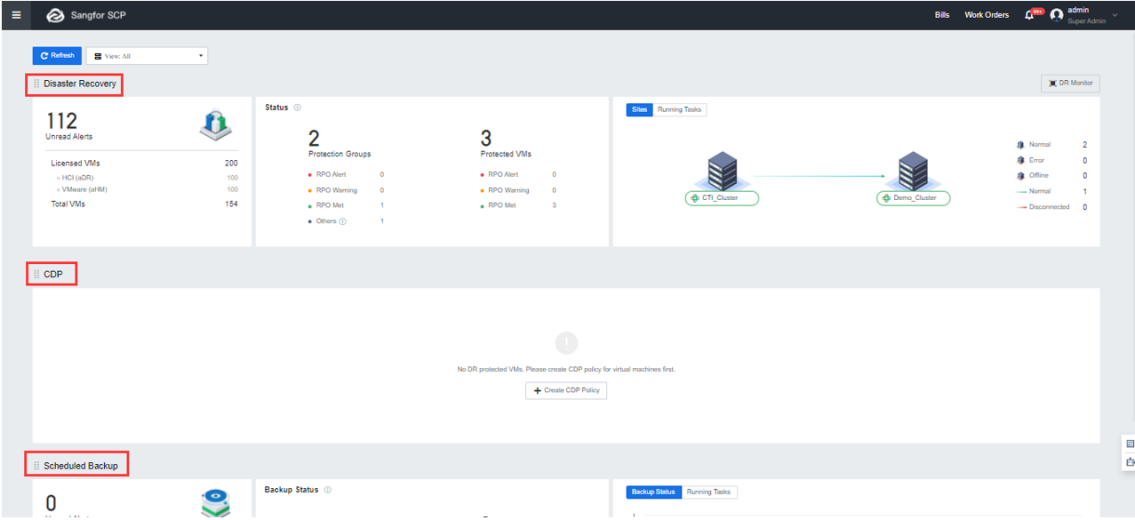Image resolution: width=1135 pixels, height=520 pixels.
Task: Click the 3 Protected VMs count
Action: tap(486, 138)
